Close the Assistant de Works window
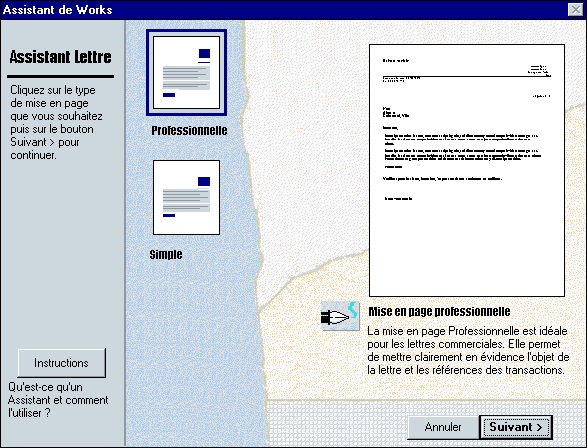This screenshot has height=448, width=587. 575,9
